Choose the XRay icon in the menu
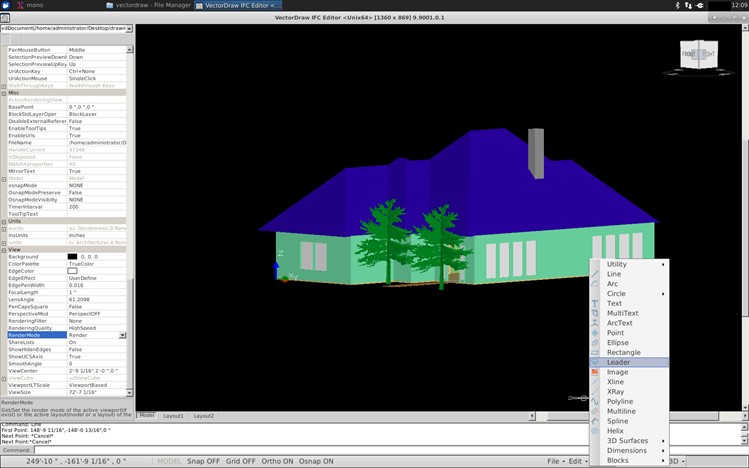The width and height of the screenshot is (749, 468). 595,392
